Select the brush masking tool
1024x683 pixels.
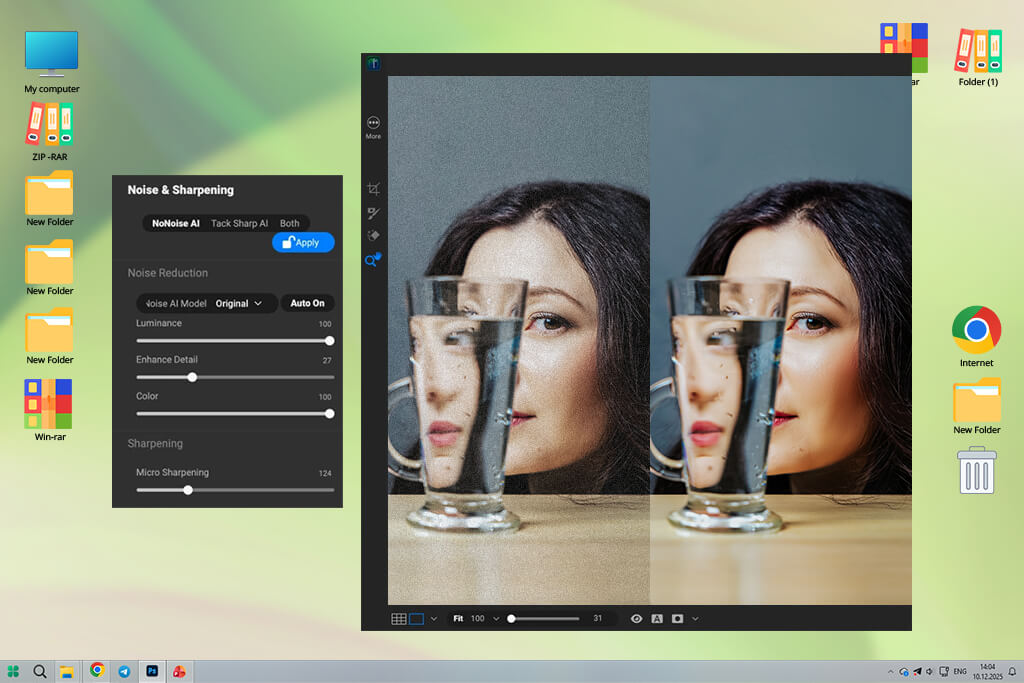pos(374,213)
